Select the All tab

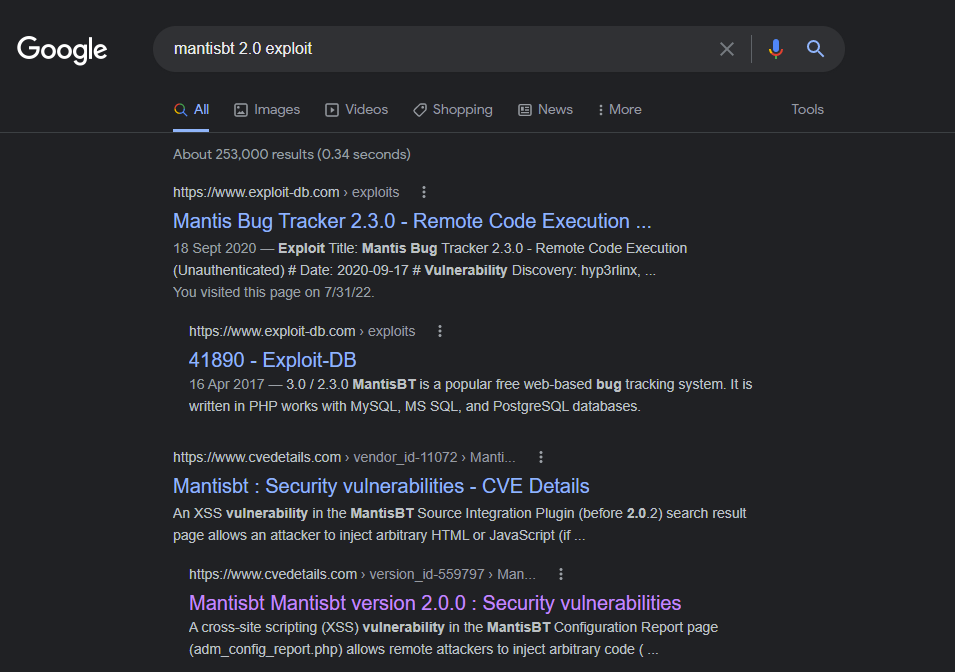pyautogui.click(x=191, y=110)
